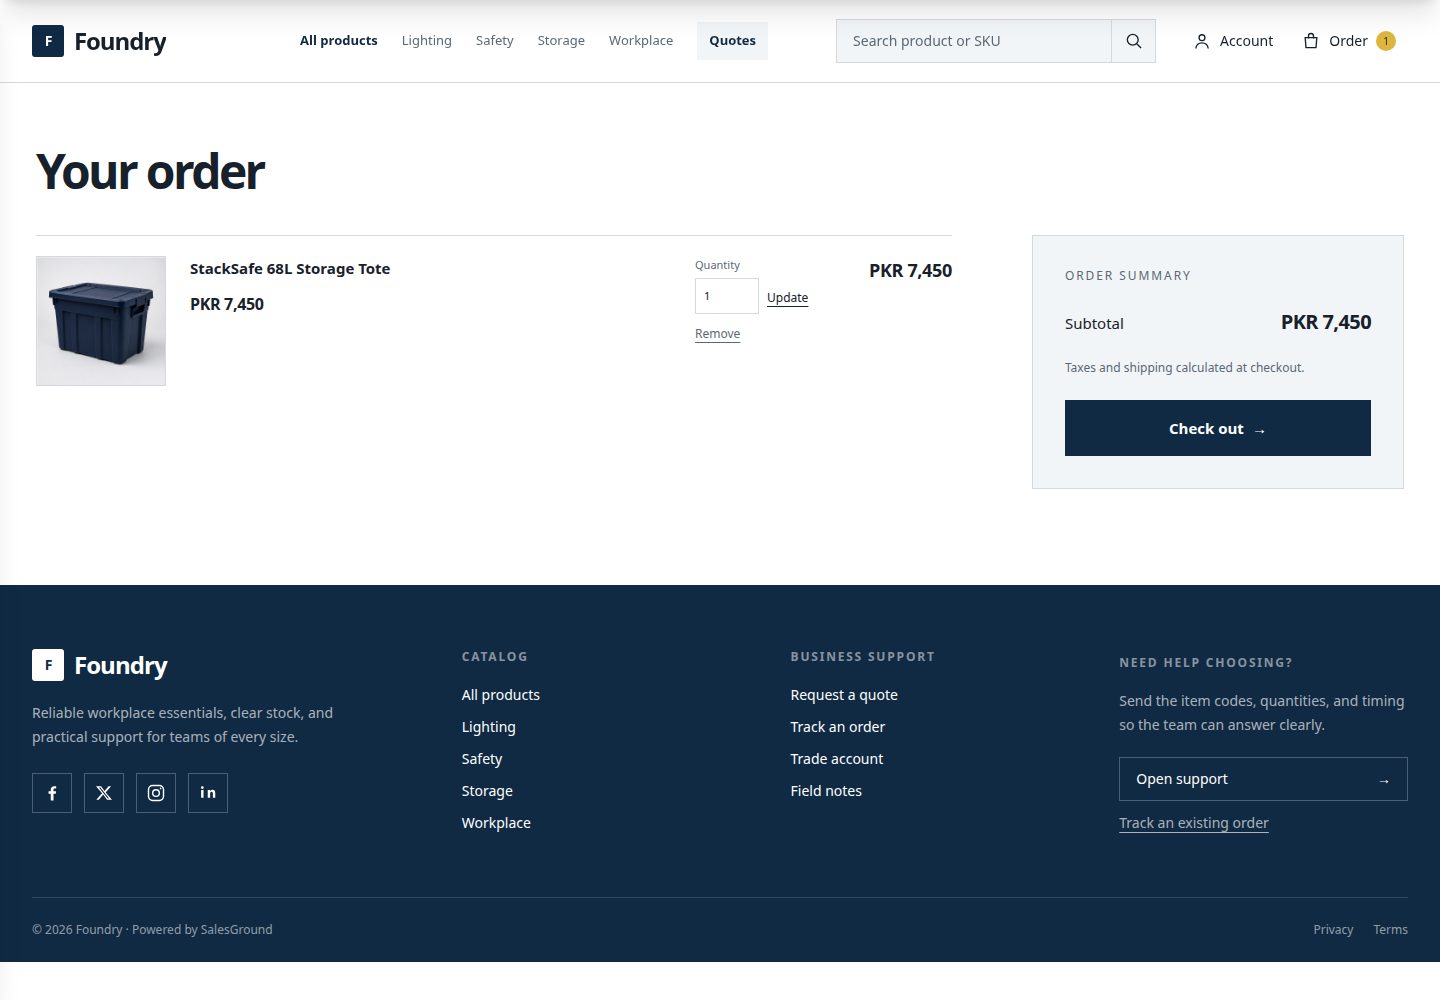Click the Account user icon
Viewport: 1440px width, 1000px height.
(x=1202, y=41)
